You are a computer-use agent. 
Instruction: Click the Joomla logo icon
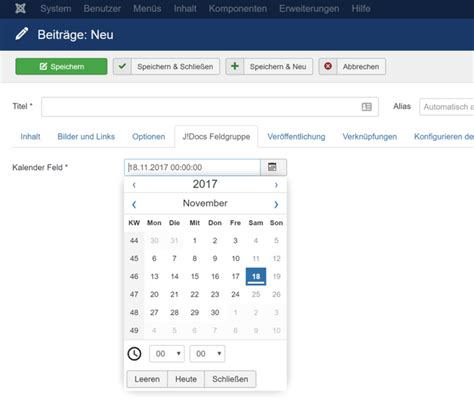(20, 8)
